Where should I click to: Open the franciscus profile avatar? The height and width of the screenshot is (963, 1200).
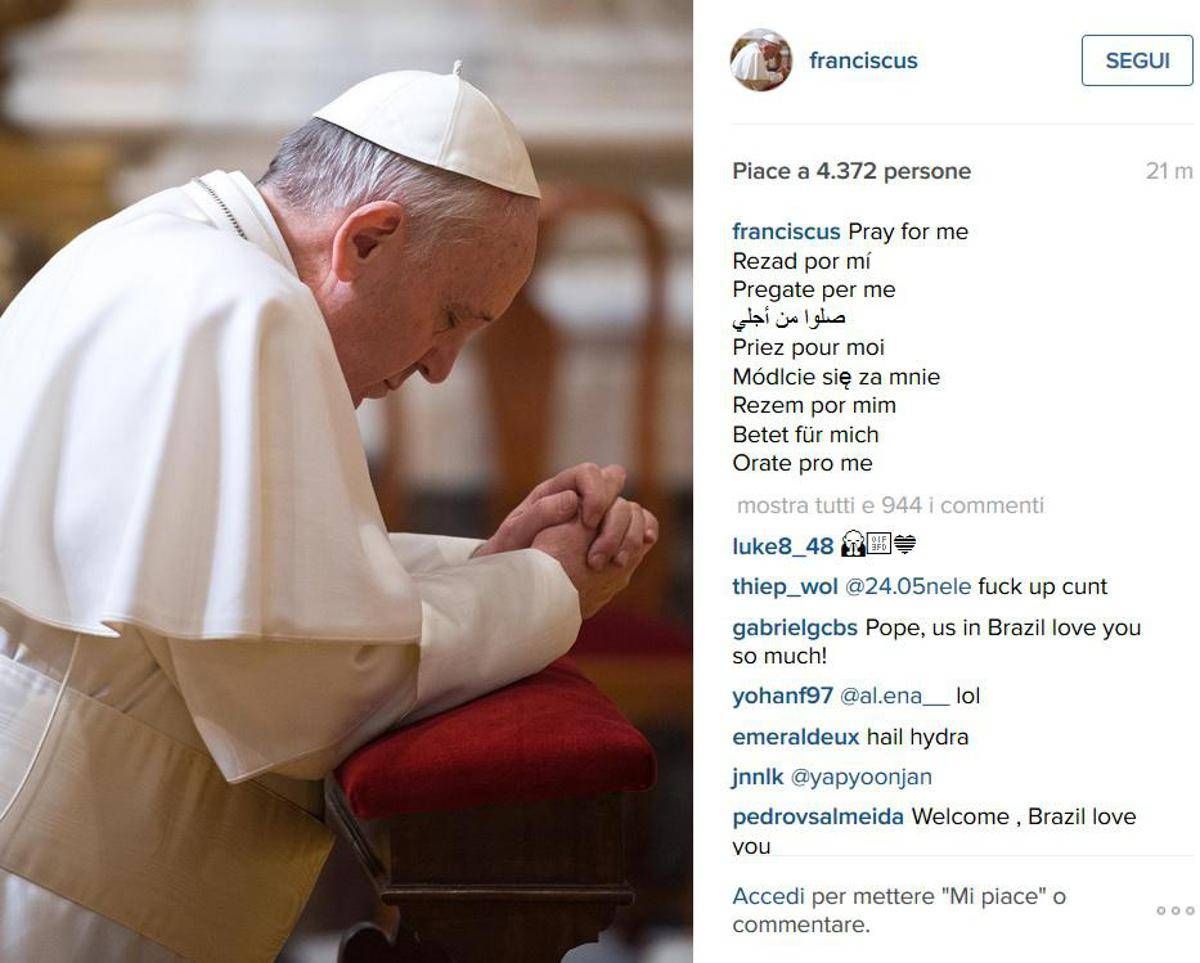pyautogui.click(x=761, y=60)
